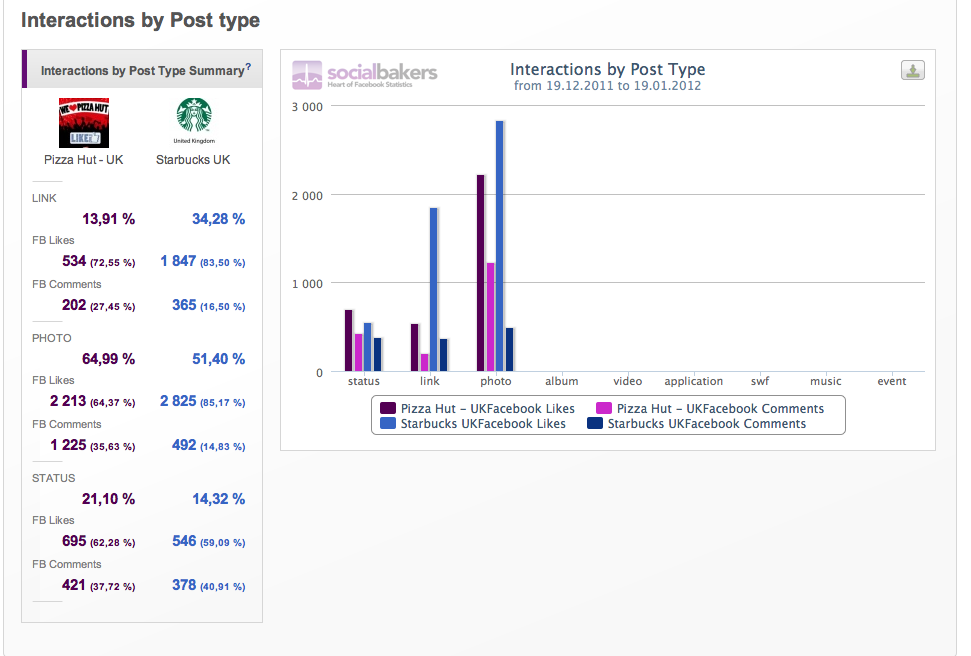Click the Starbucks UK name
Image resolution: width=971 pixels, height=656 pixels.
tap(193, 159)
